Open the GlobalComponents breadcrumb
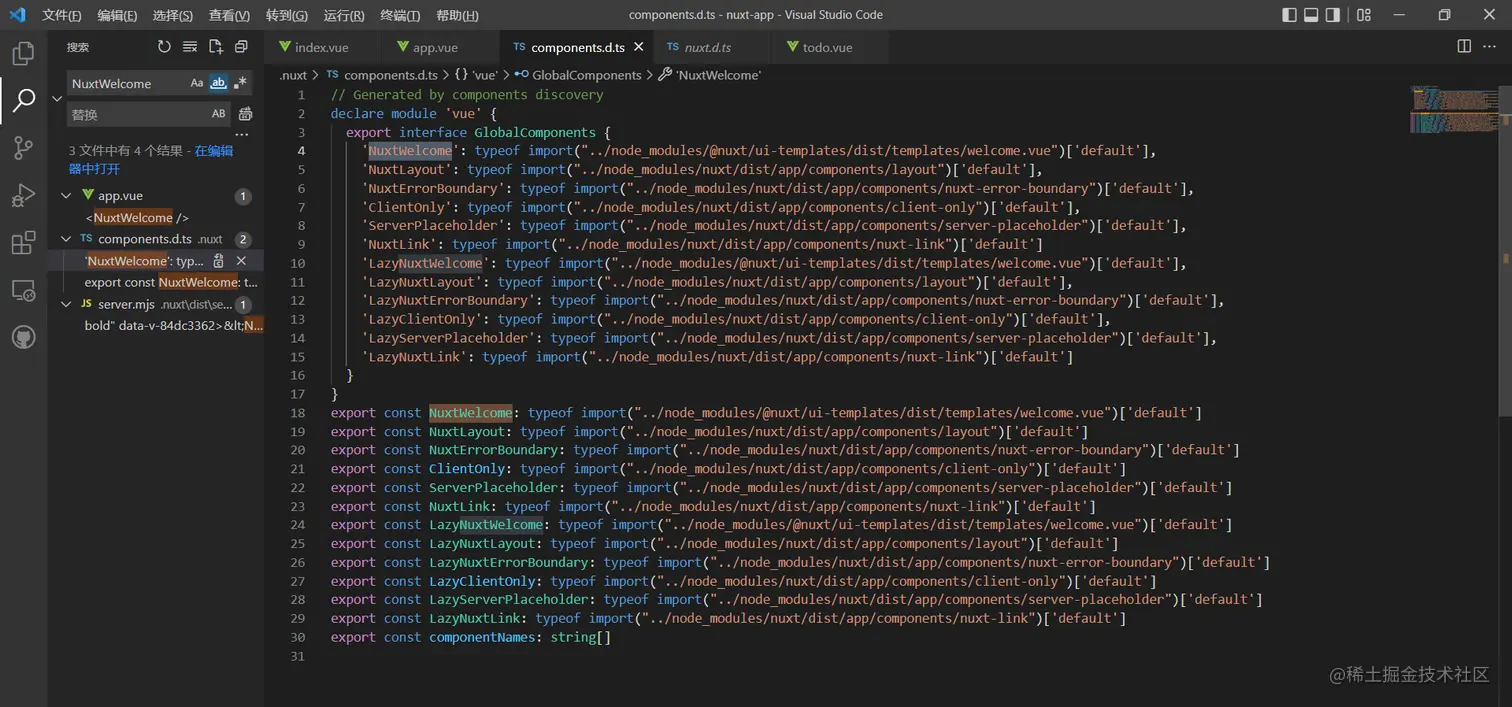Viewport: 1512px width, 707px height. (578, 75)
